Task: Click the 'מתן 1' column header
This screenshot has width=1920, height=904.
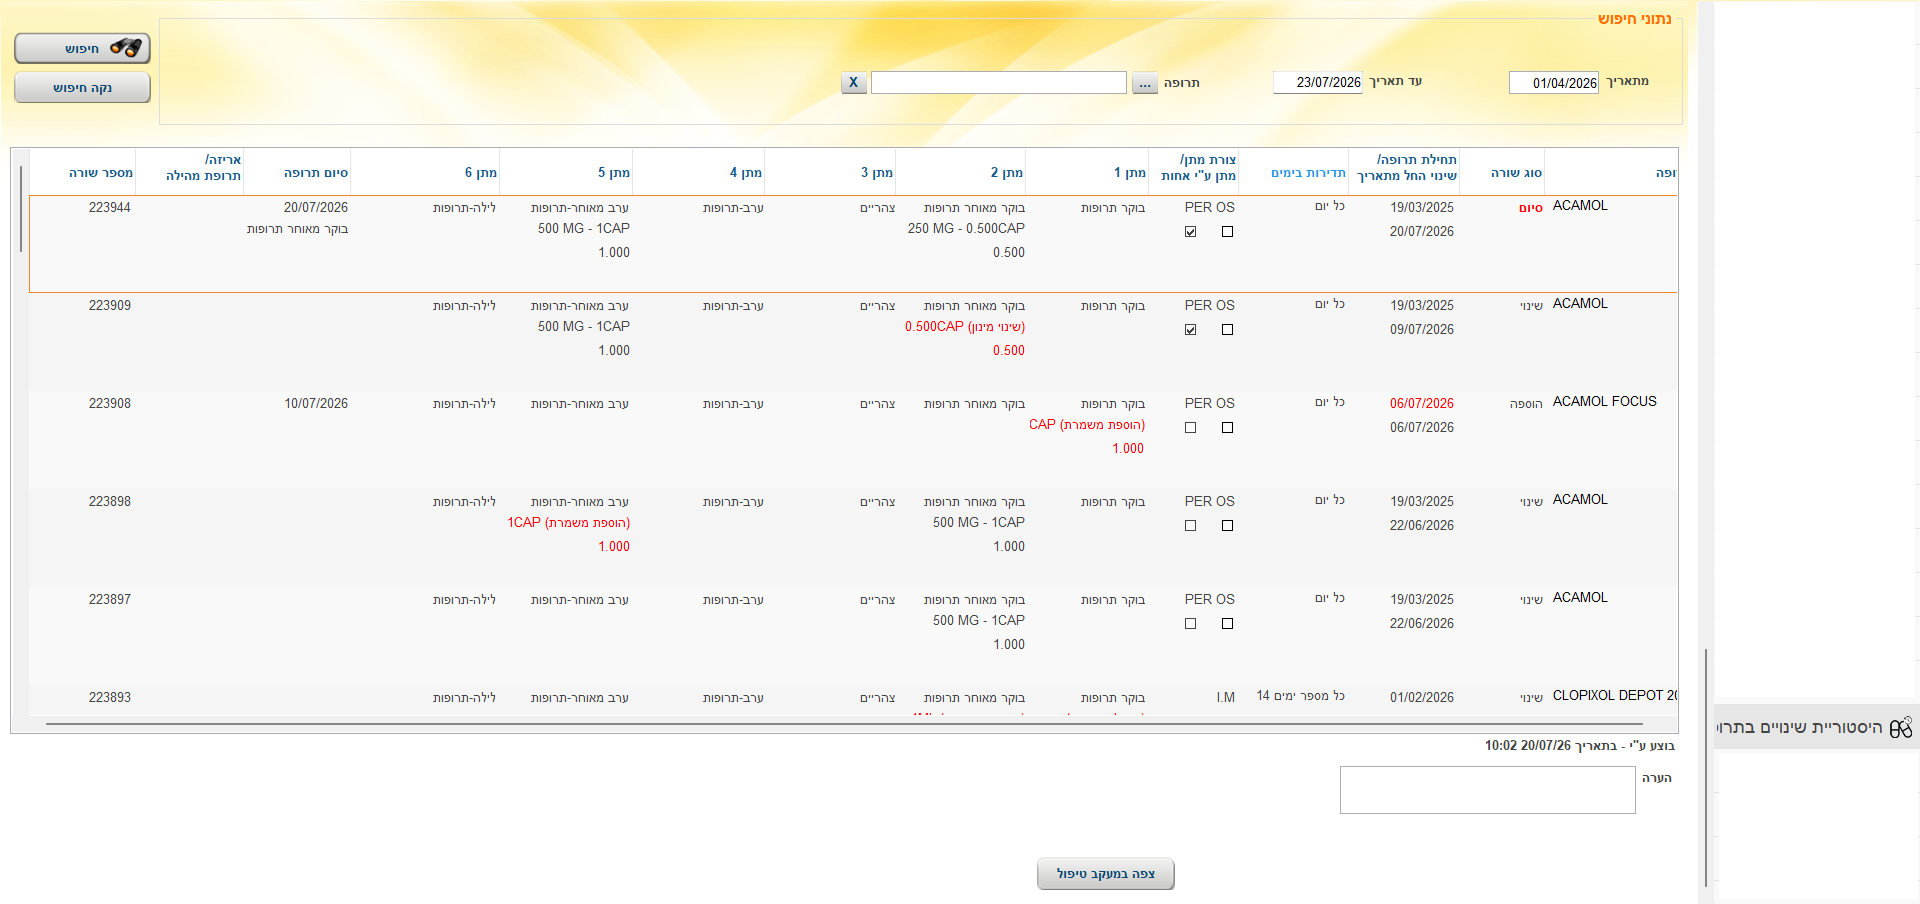Action: point(1130,173)
